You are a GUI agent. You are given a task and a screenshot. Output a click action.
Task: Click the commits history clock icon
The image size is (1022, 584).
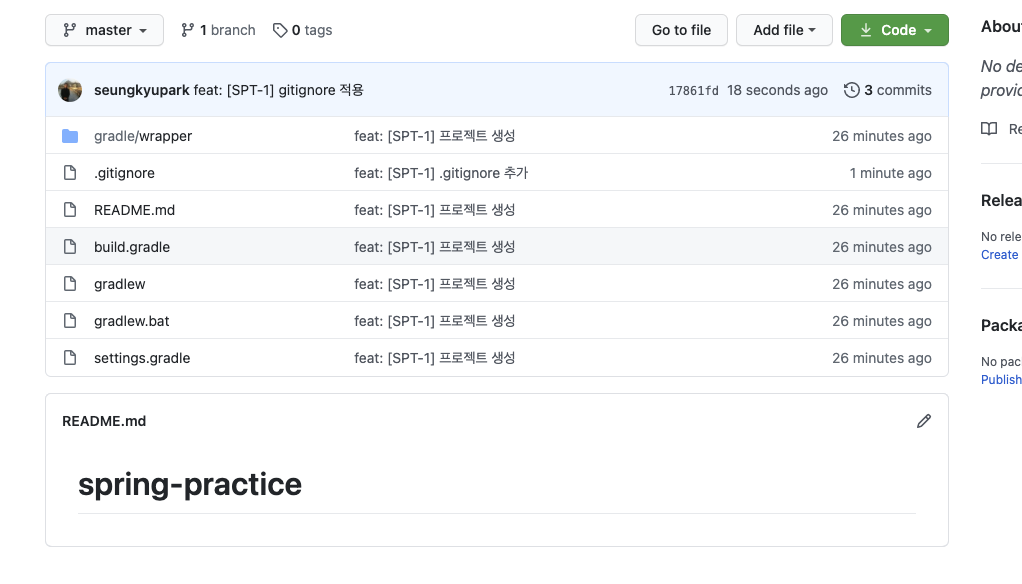851,90
